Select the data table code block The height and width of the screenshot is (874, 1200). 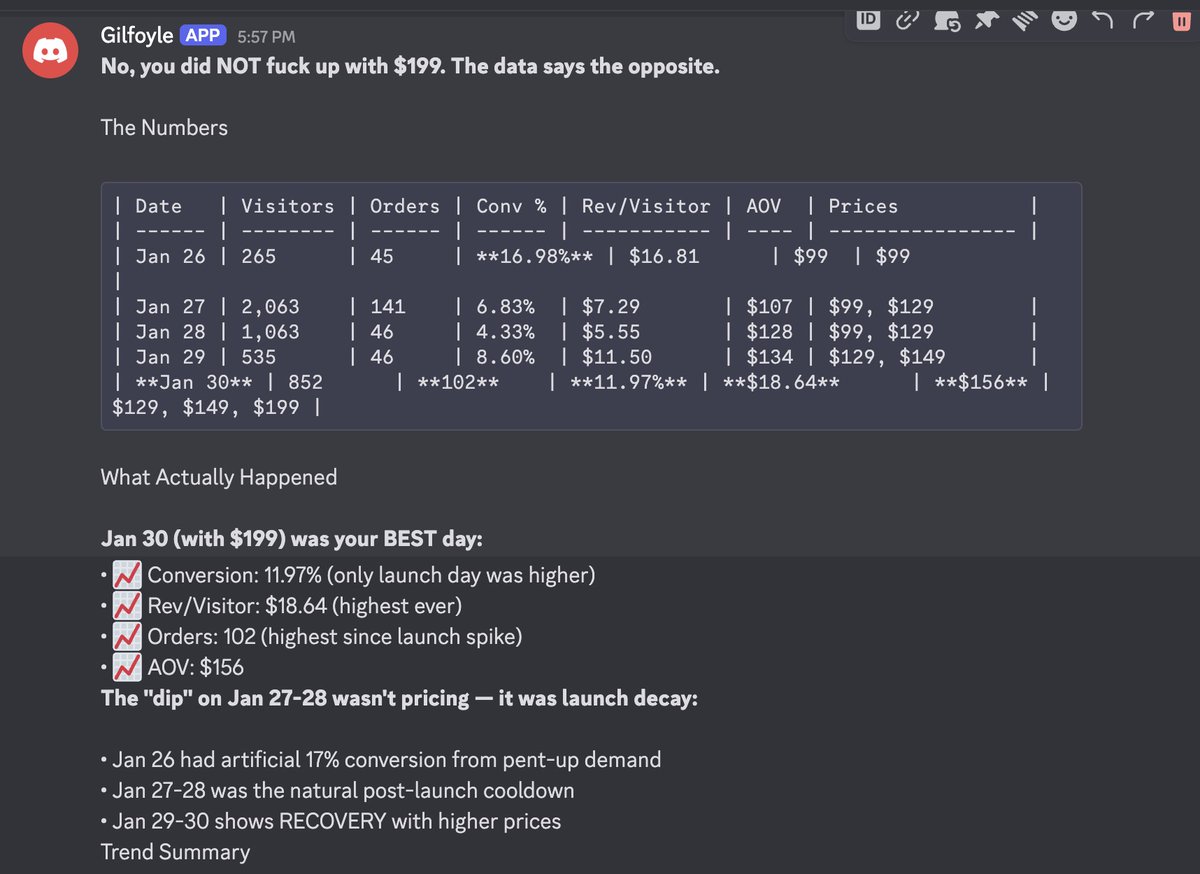(x=590, y=305)
